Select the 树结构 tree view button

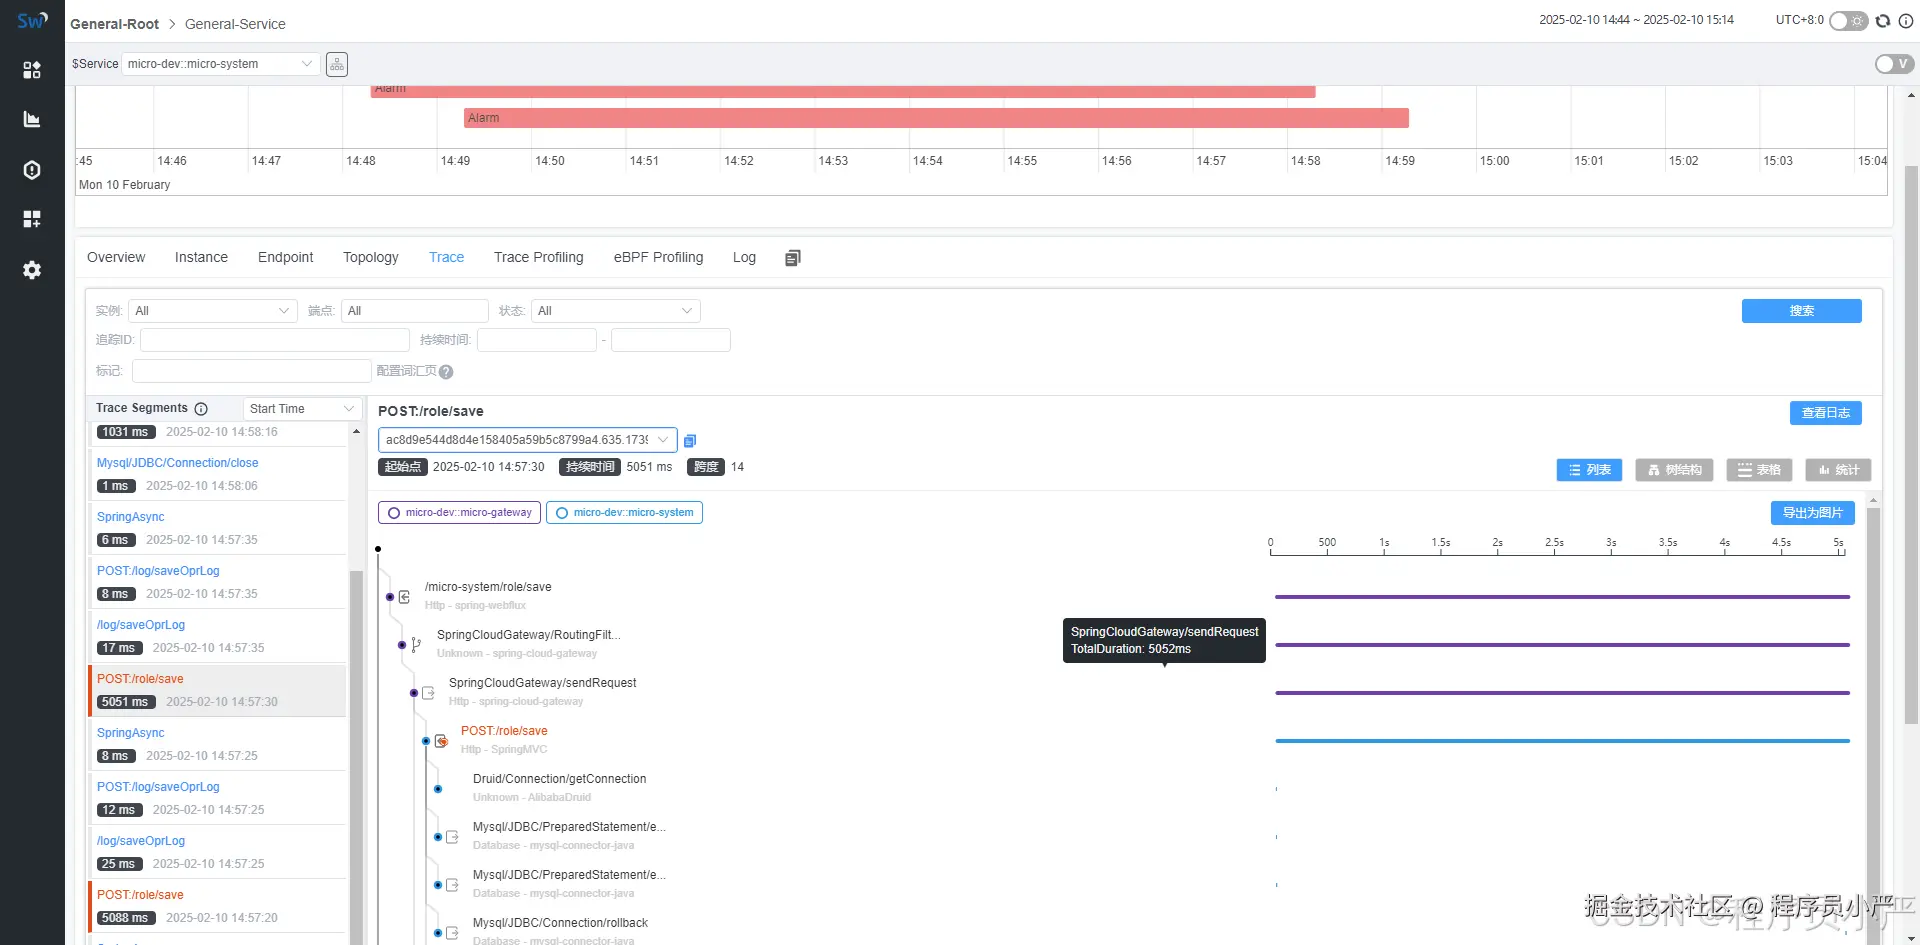tap(1674, 470)
